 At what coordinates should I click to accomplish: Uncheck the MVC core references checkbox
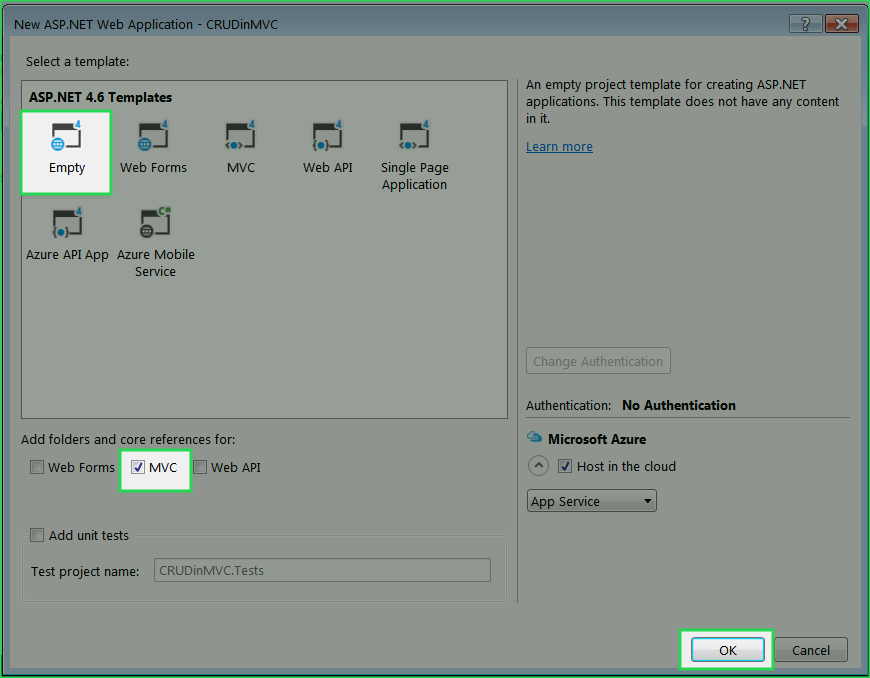[x=138, y=467]
